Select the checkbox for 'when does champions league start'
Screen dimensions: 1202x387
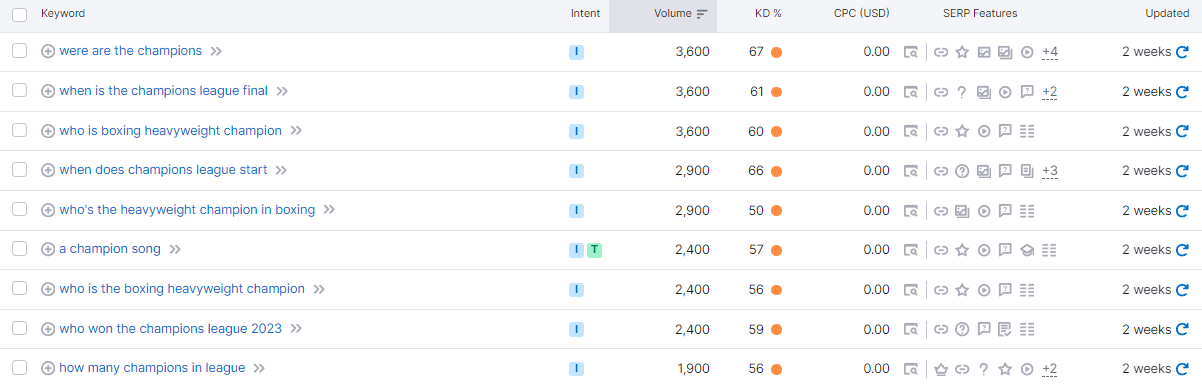click(x=19, y=170)
